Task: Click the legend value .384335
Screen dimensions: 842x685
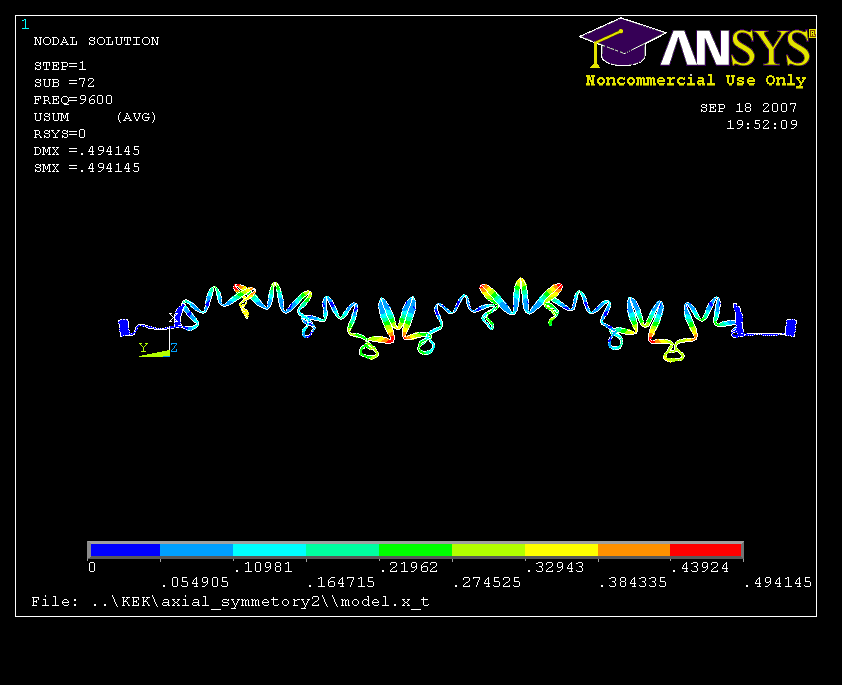Action: pos(633,582)
